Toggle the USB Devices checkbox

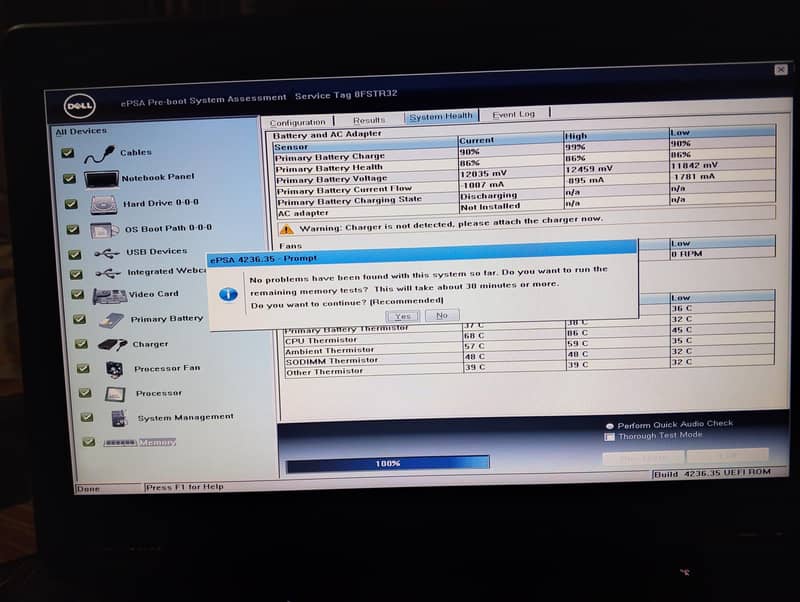[x=75, y=254]
